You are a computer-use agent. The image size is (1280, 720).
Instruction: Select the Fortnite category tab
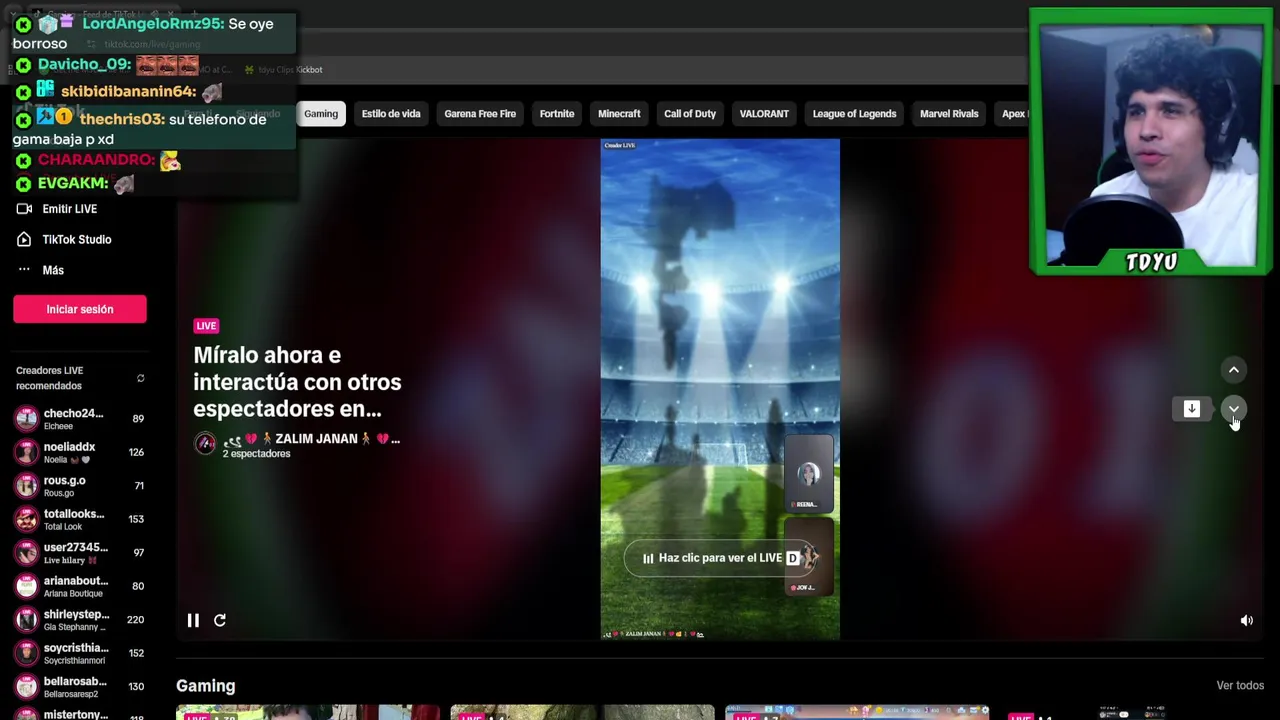click(x=557, y=114)
